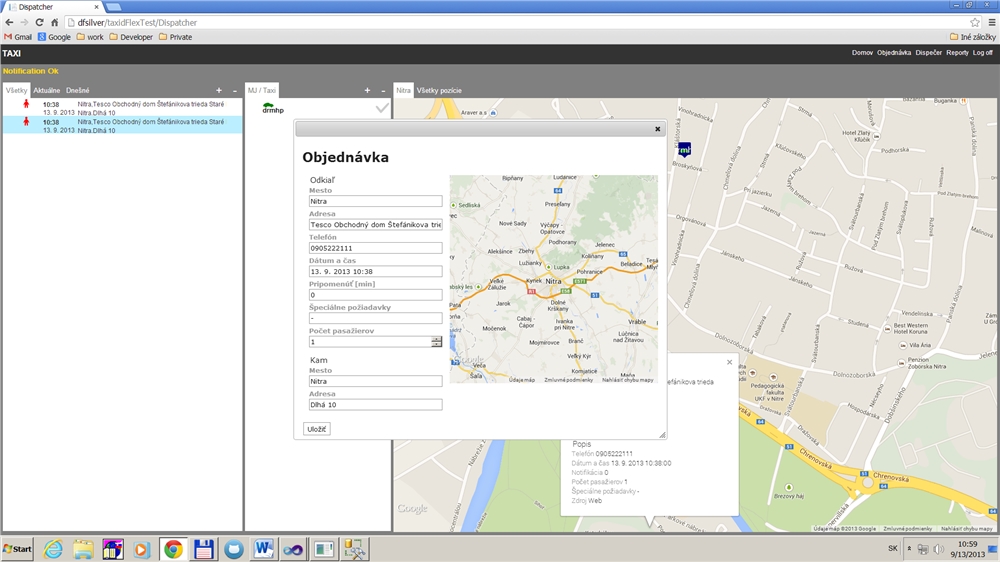Open Microsoft Word from taskbar
This screenshot has width=1000, height=562.
(x=263, y=549)
